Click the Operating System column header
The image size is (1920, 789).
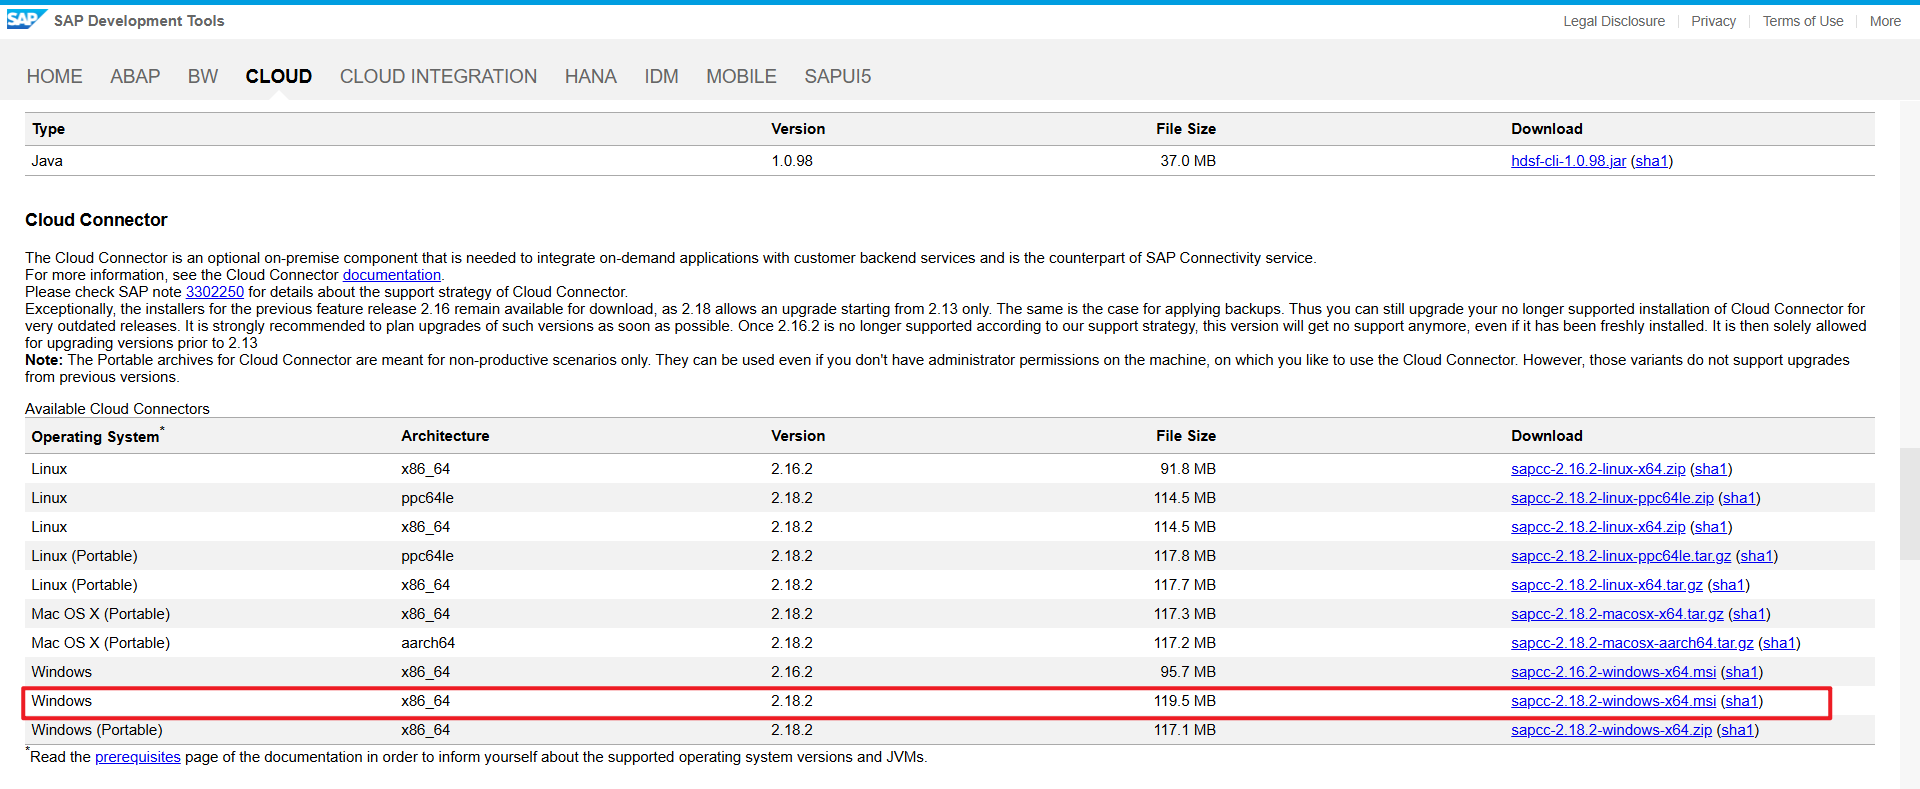pos(97,436)
